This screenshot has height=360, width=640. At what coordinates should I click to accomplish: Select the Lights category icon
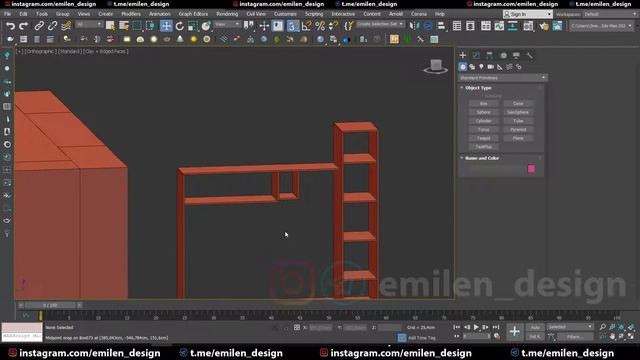click(481, 67)
